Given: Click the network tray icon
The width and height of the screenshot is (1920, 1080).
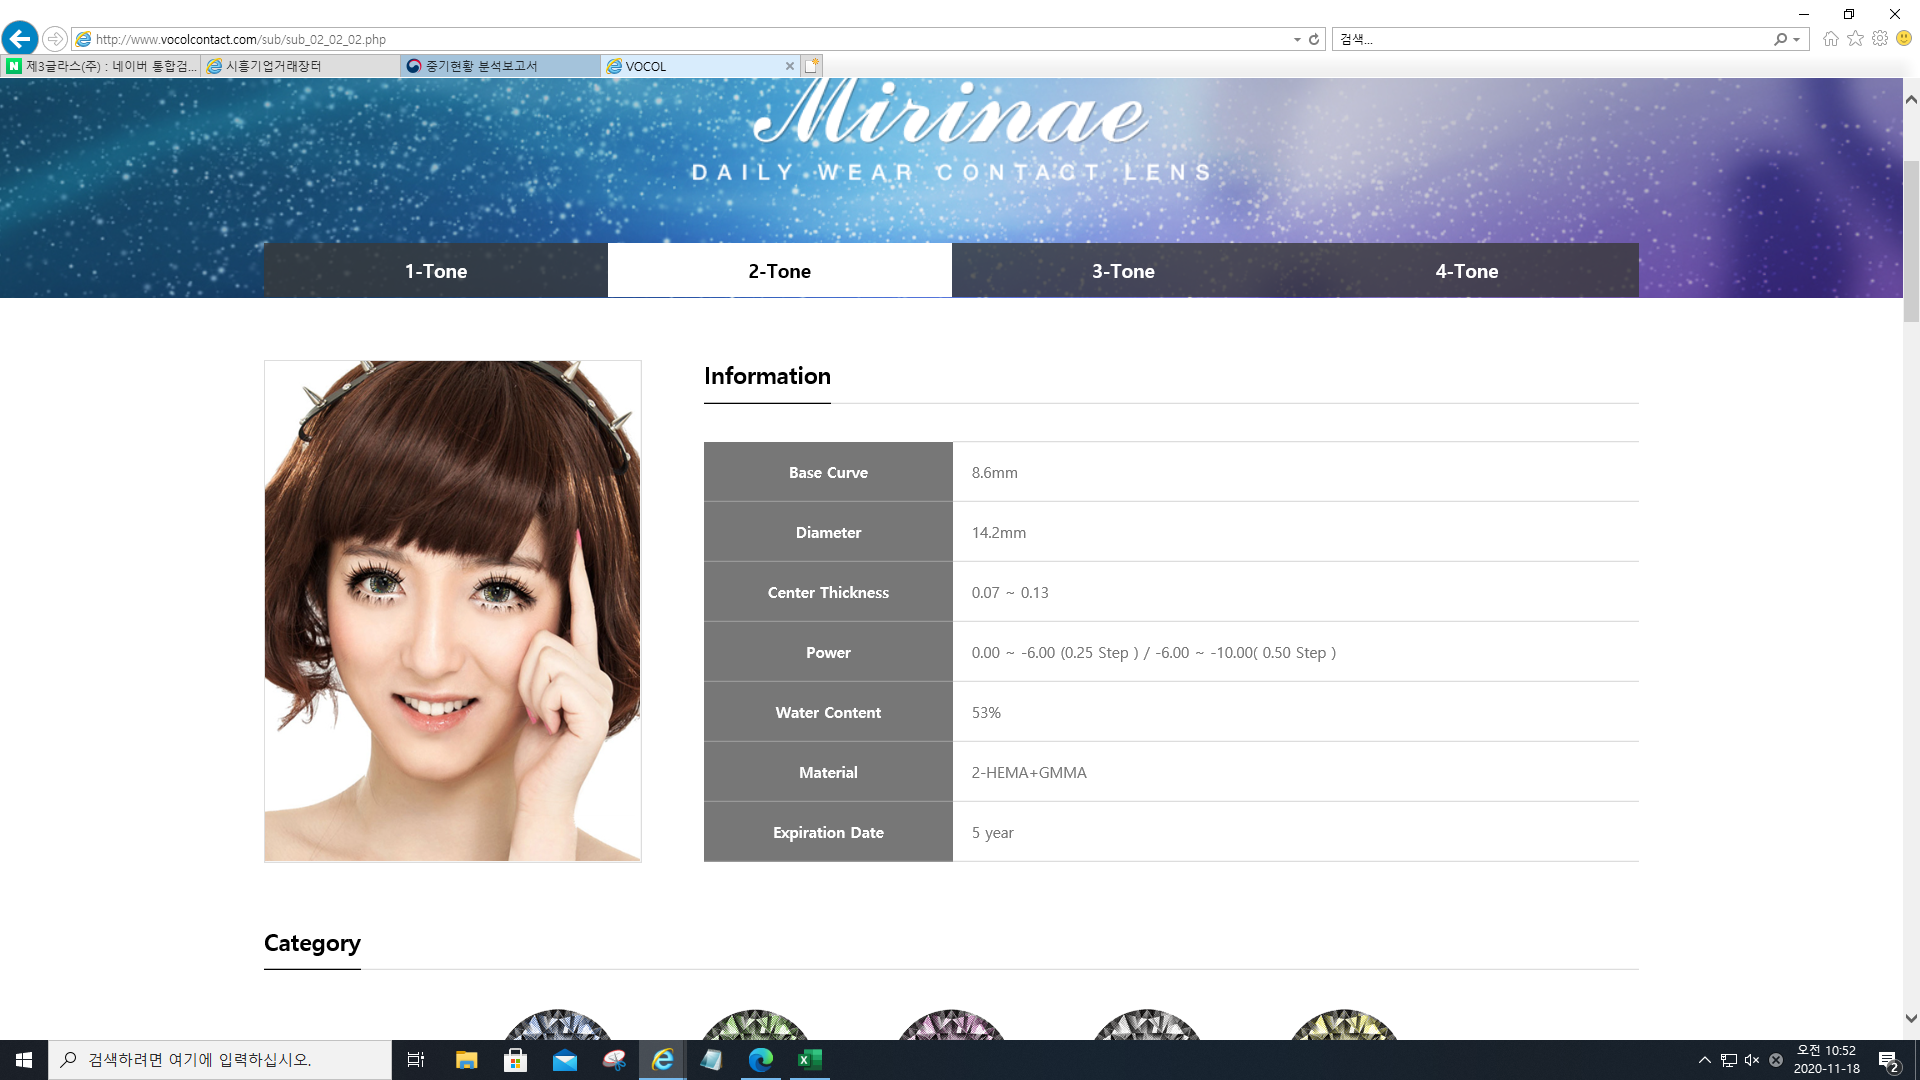Looking at the screenshot, I should click(x=1729, y=1060).
